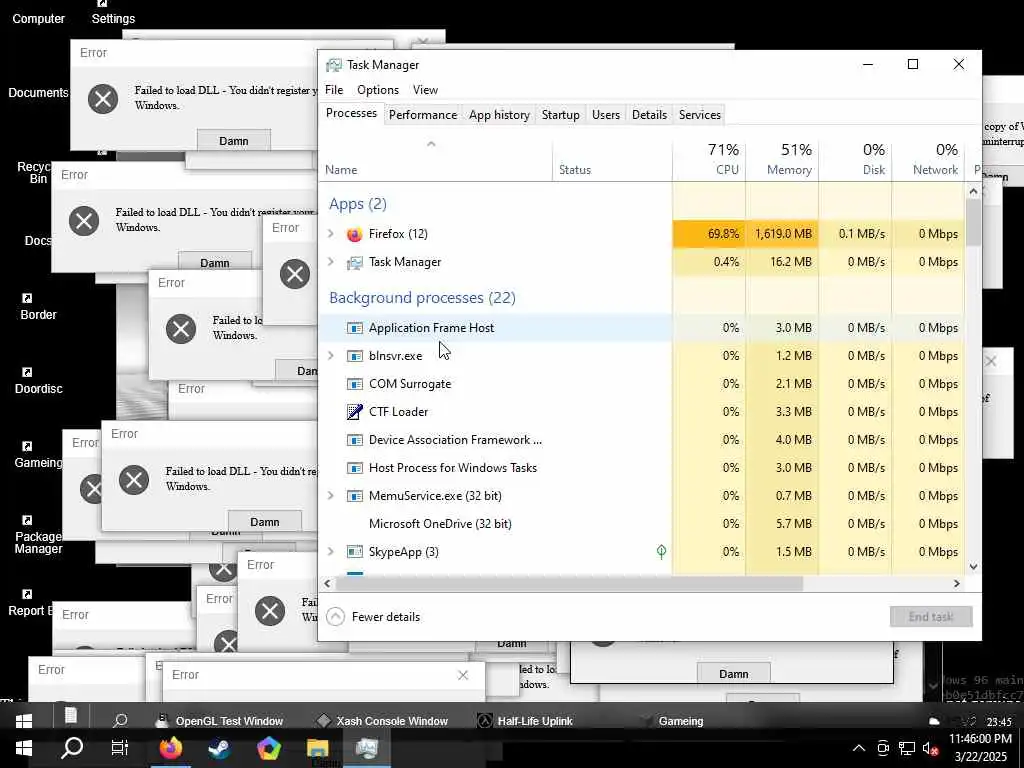1024x768 pixels.
Task: Open the Border desktop shortcut
Action: pos(38,307)
